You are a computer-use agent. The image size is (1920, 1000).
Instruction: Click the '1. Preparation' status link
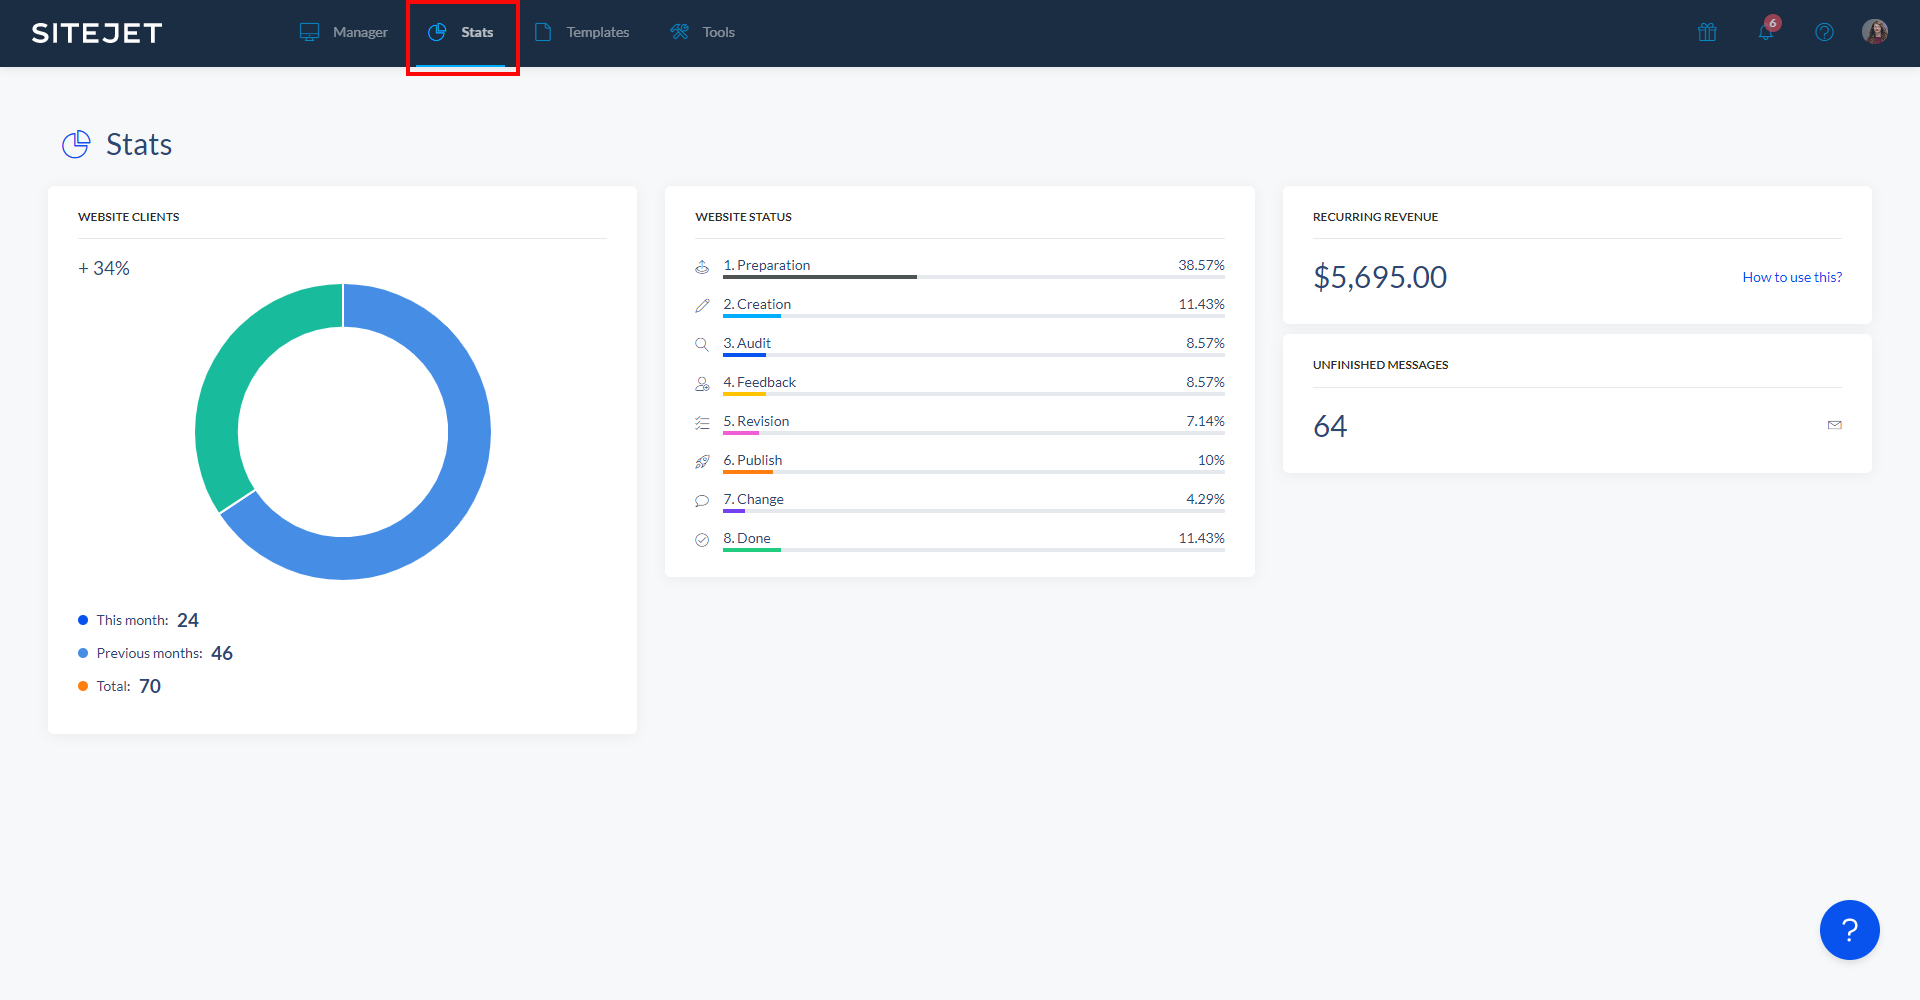(x=766, y=265)
